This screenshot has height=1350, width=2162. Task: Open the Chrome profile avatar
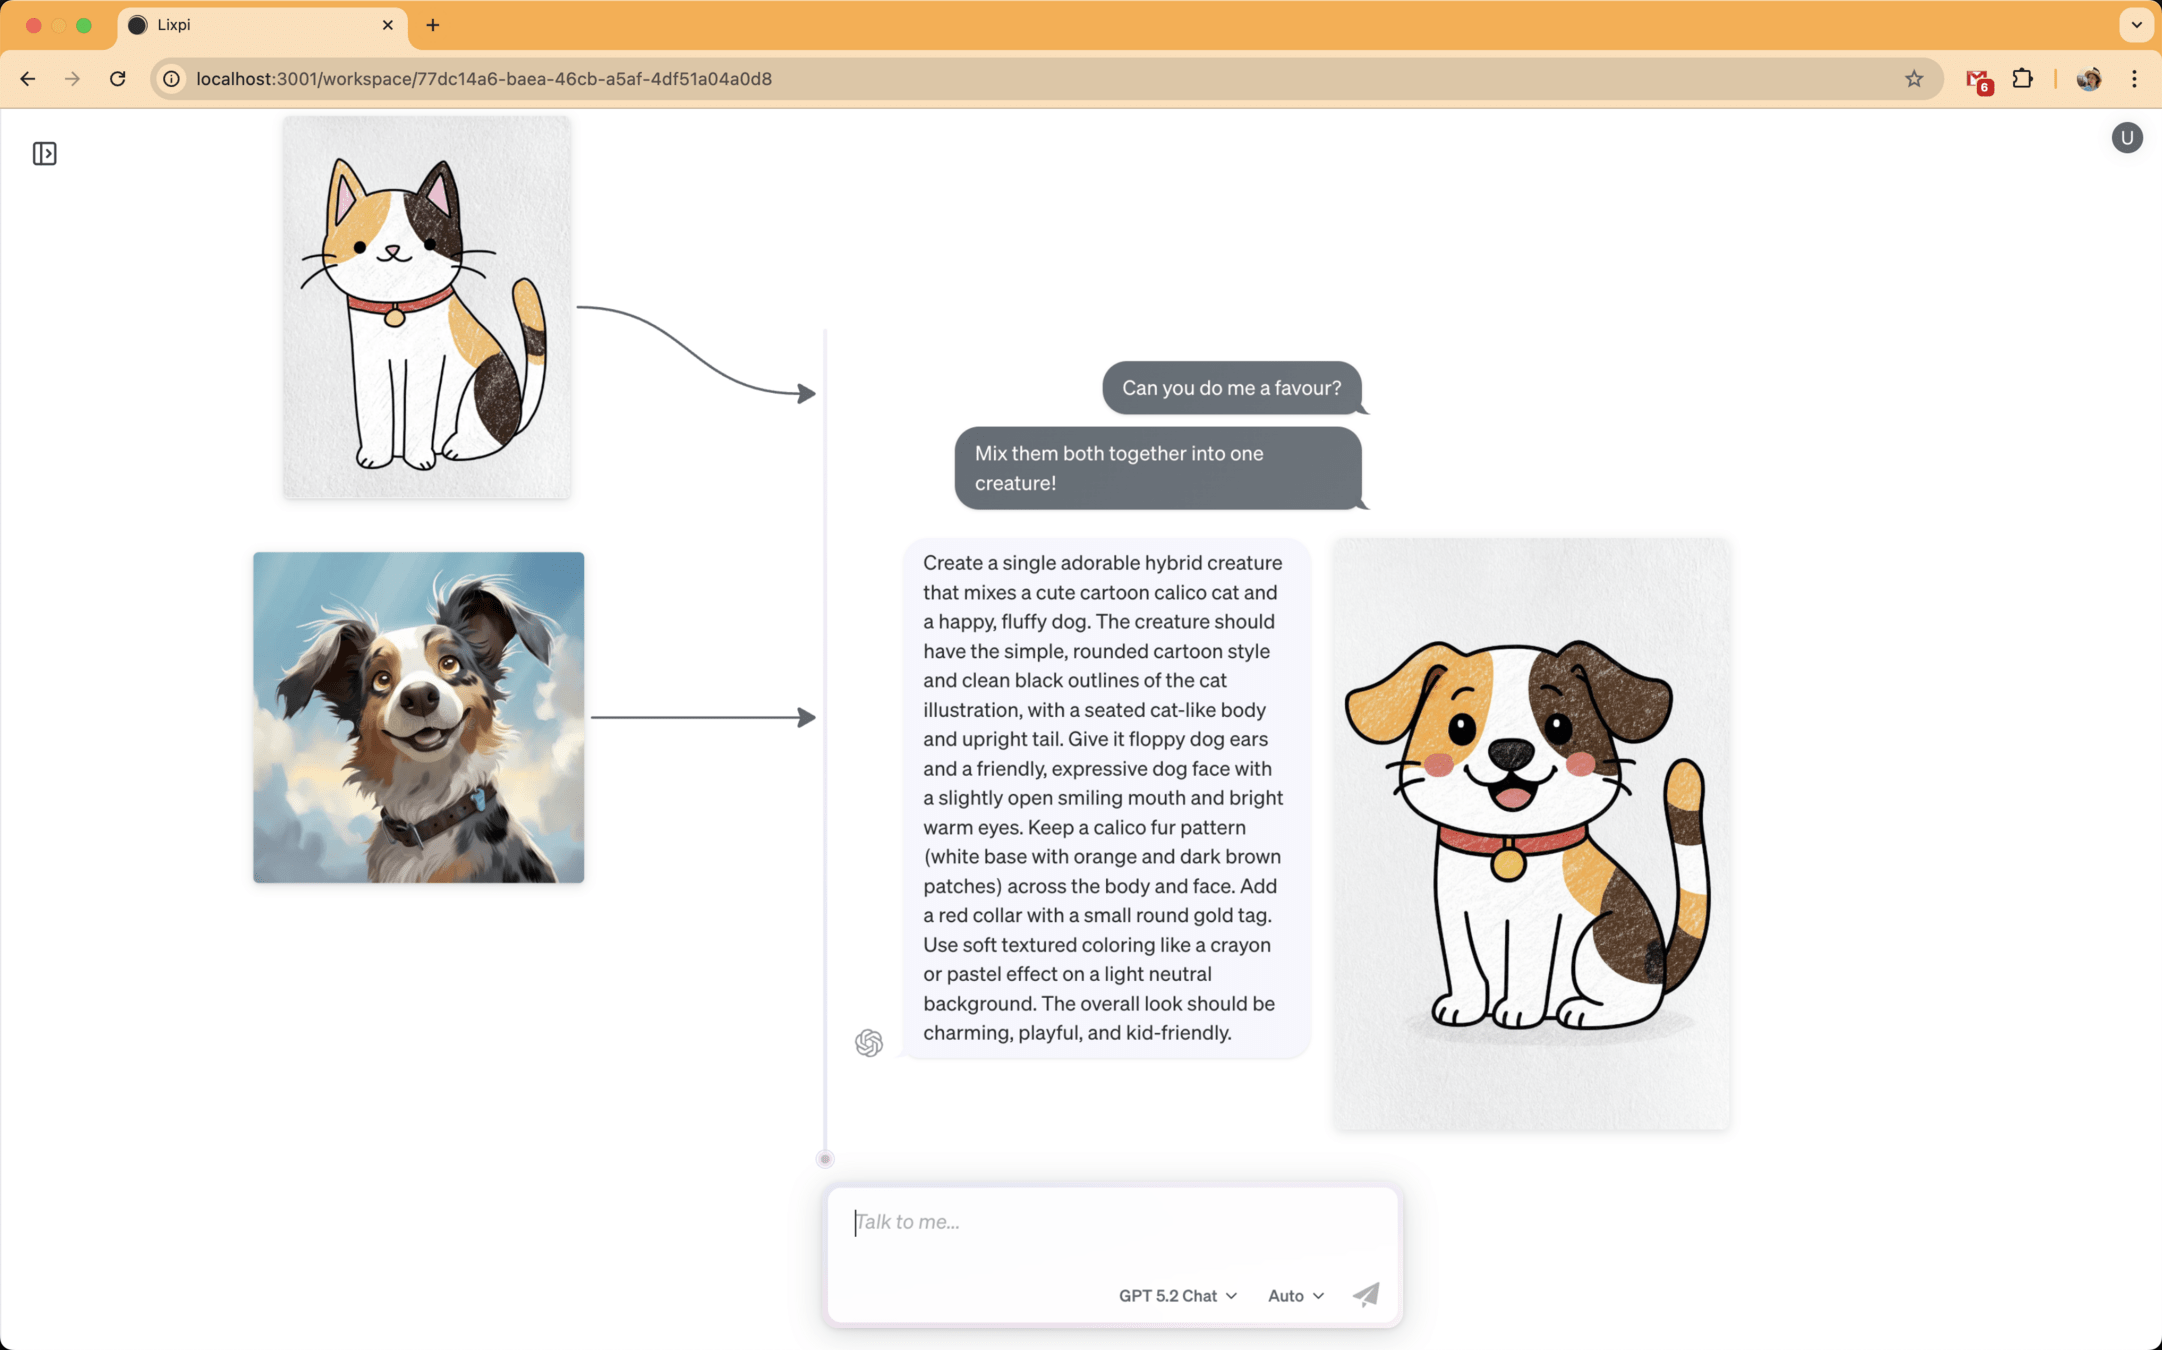(2088, 79)
